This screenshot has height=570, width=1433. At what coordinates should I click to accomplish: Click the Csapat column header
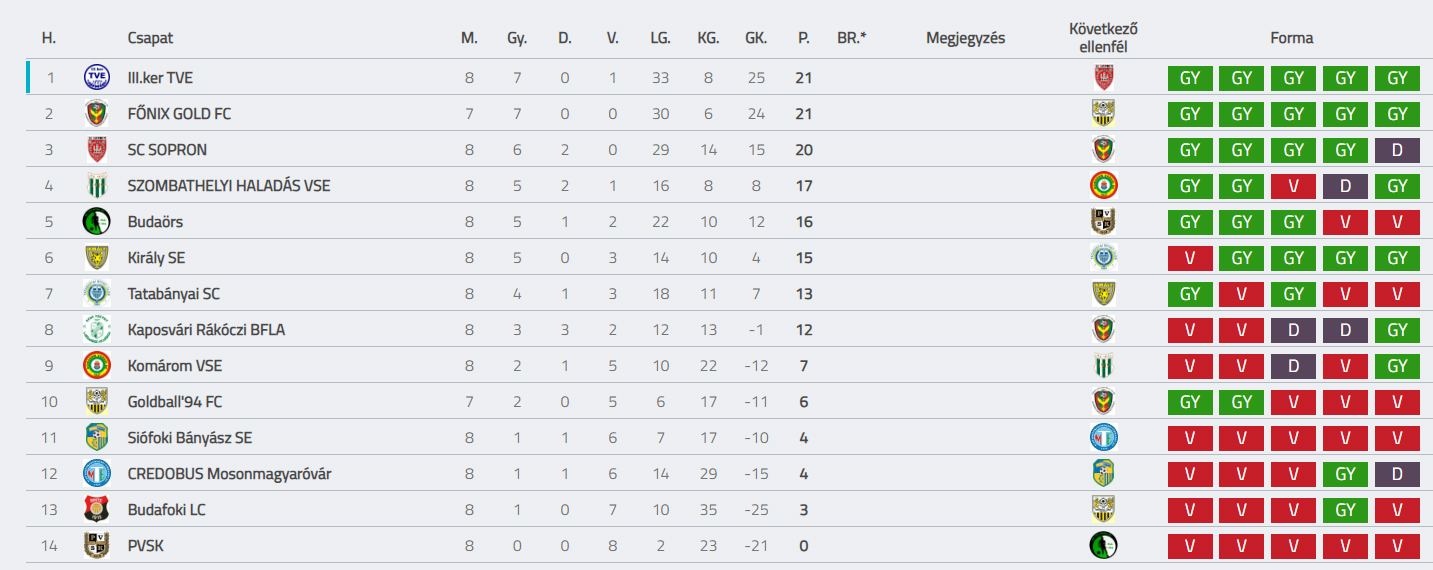point(150,38)
